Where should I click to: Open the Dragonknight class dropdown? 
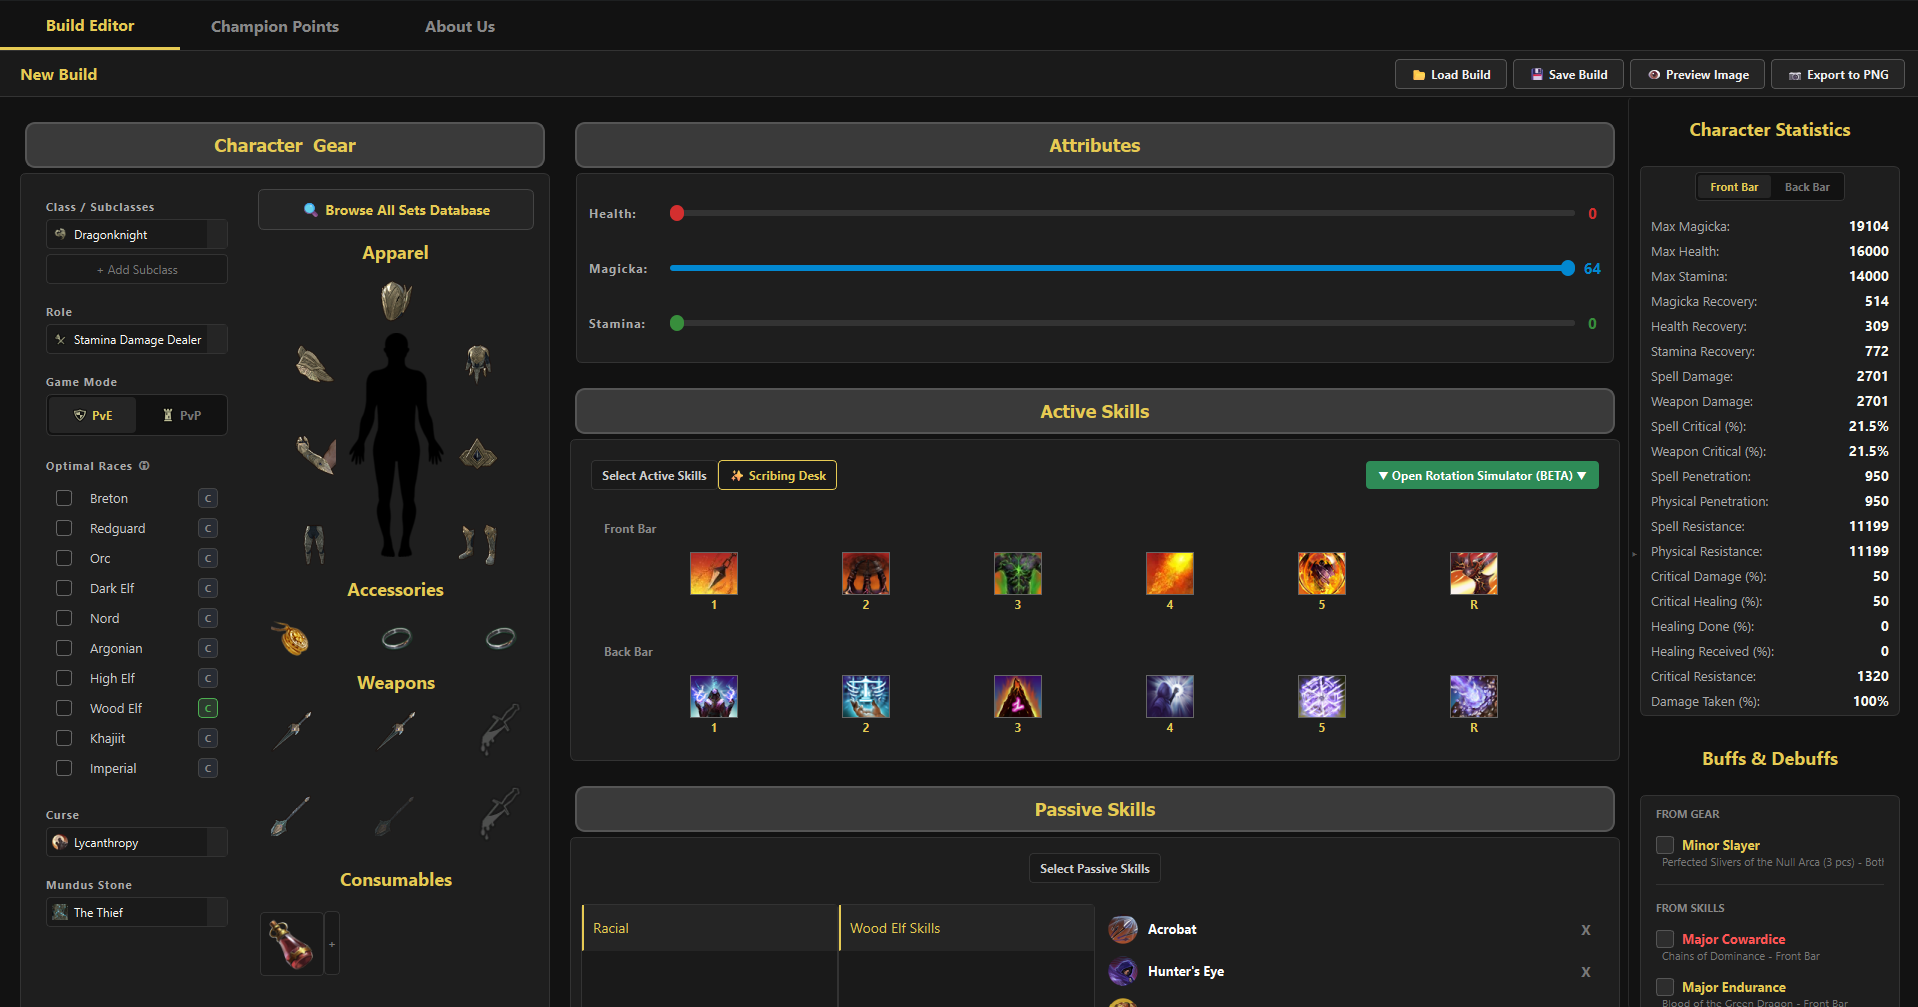(137, 234)
